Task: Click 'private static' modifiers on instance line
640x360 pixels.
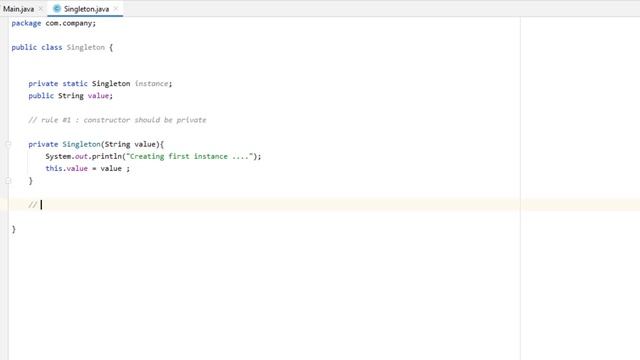Action: (x=58, y=84)
